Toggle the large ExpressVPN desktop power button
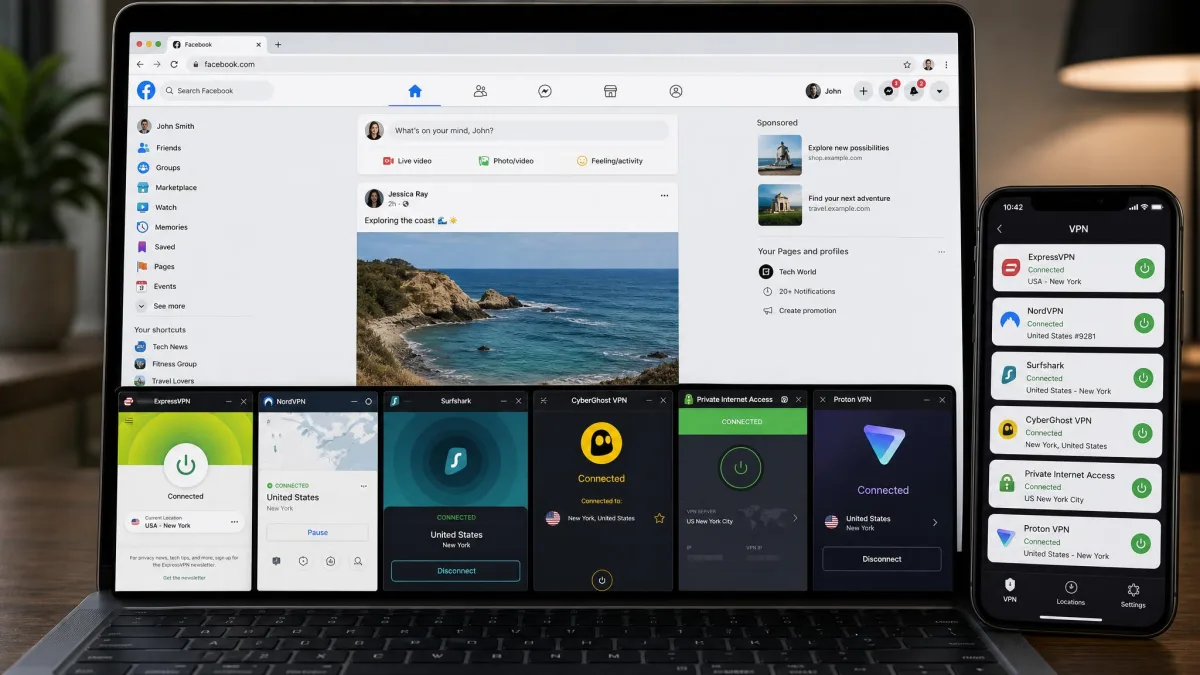The height and width of the screenshot is (675, 1200). (185, 465)
